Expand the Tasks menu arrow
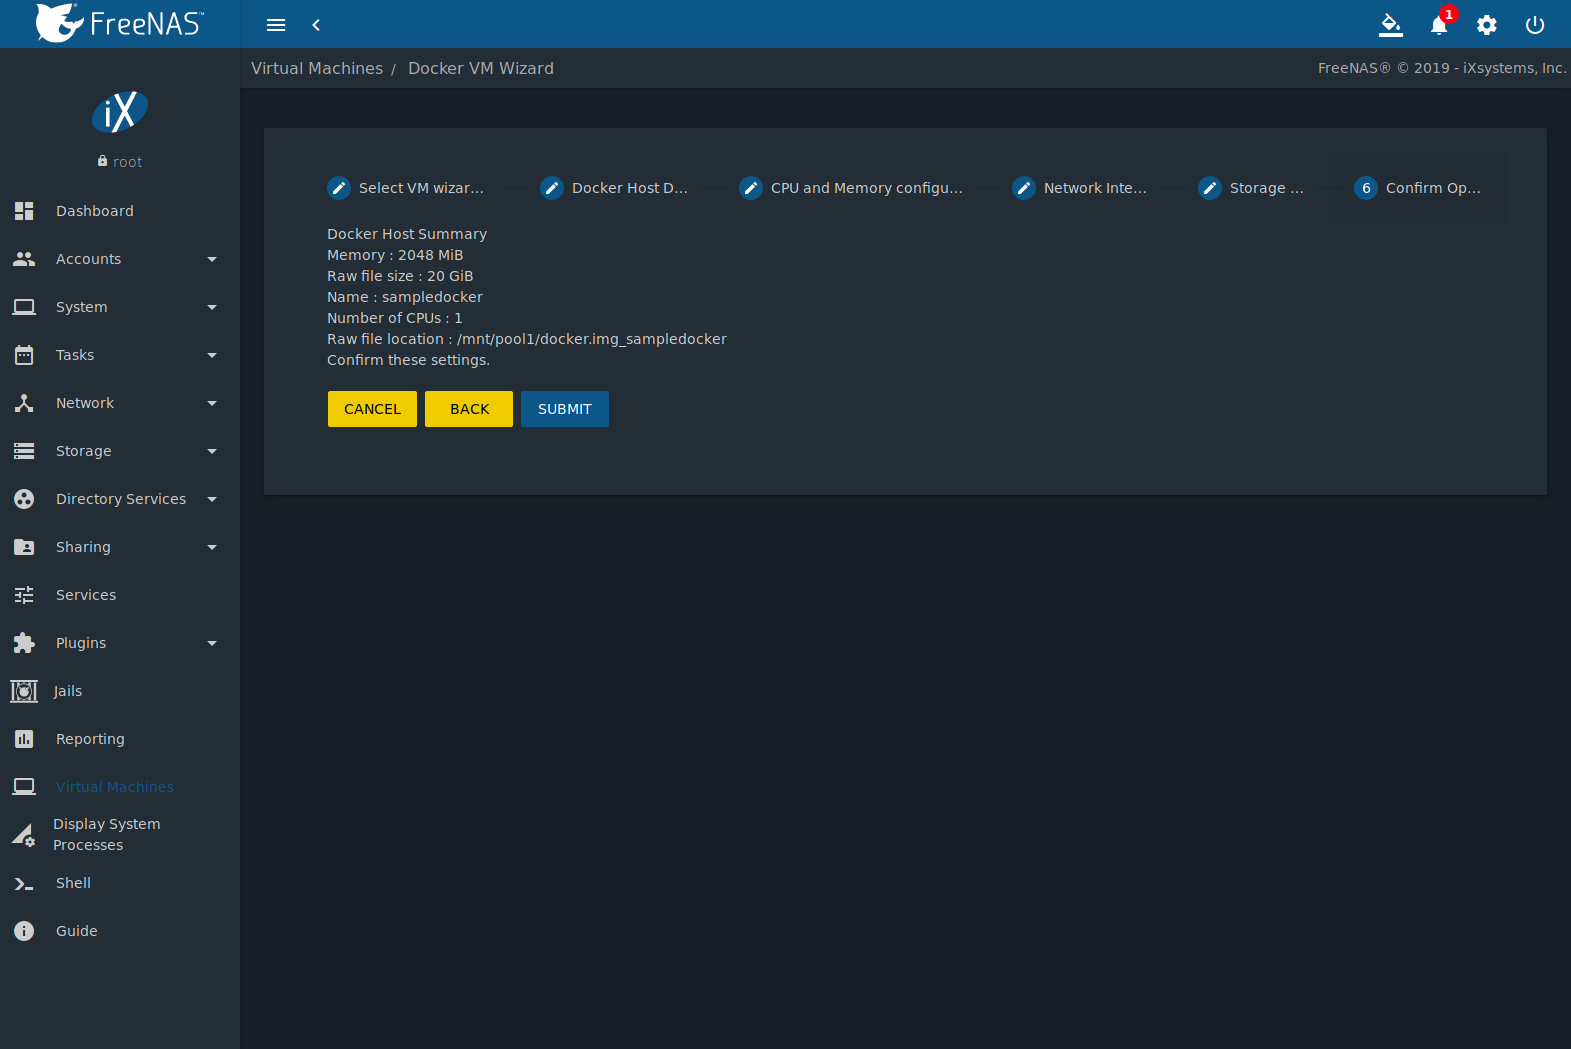1571x1049 pixels. click(x=212, y=355)
